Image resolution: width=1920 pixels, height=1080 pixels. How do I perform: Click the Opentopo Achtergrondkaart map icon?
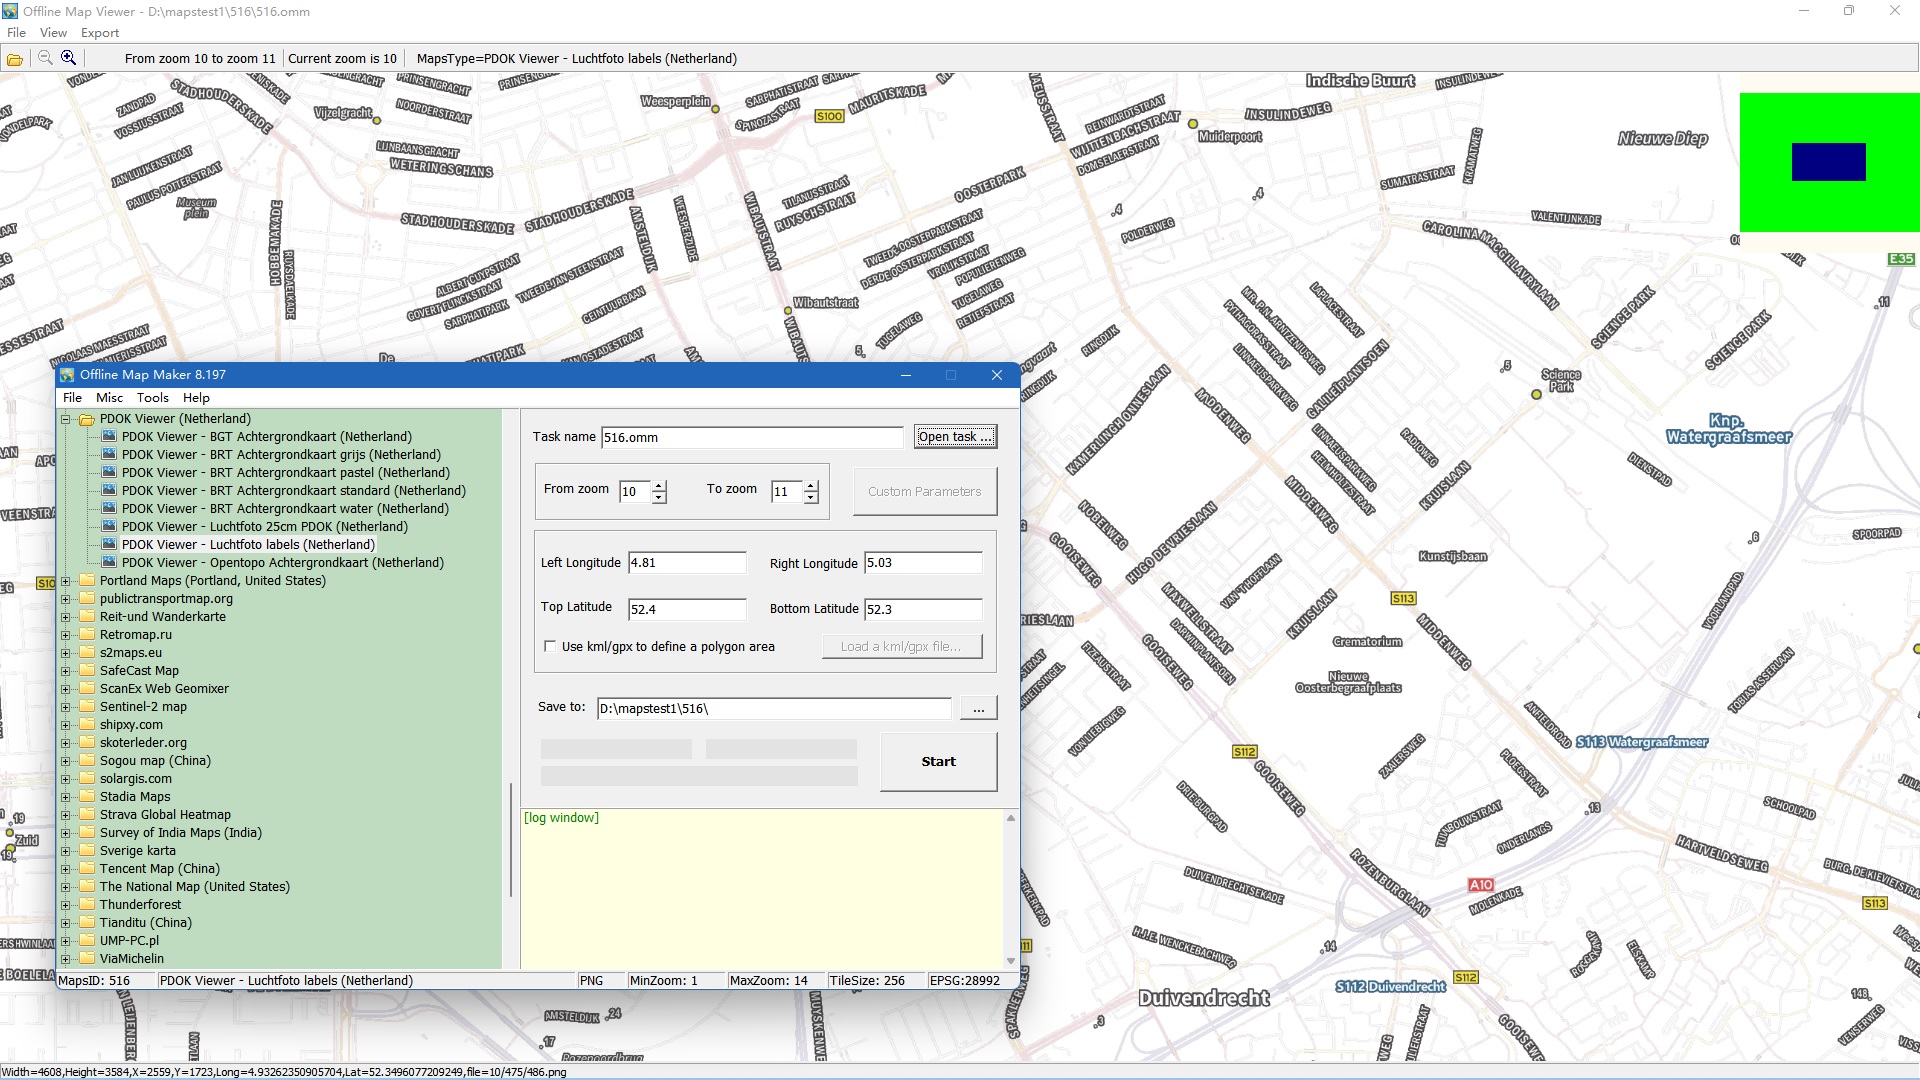[x=109, y=563]
